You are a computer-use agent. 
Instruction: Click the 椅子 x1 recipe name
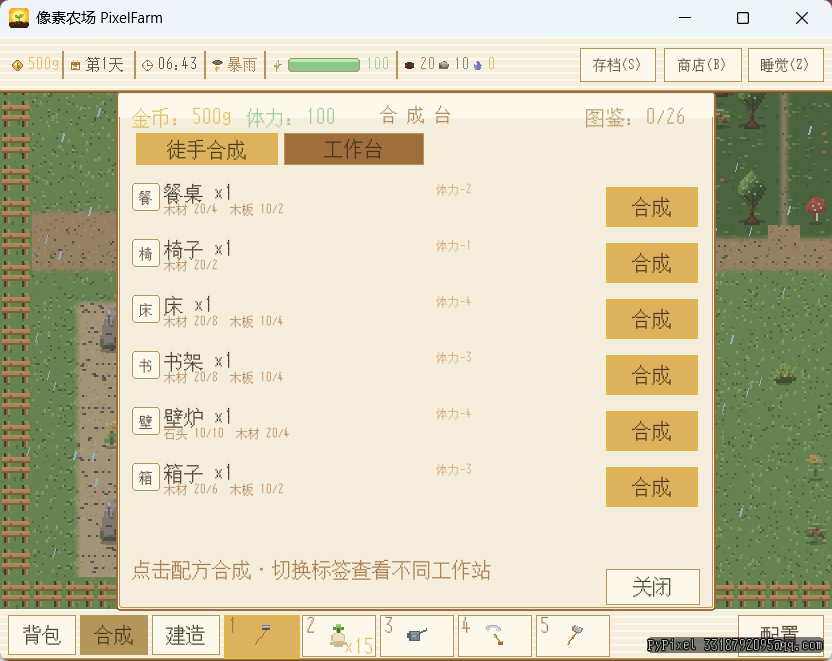point(197,249)
